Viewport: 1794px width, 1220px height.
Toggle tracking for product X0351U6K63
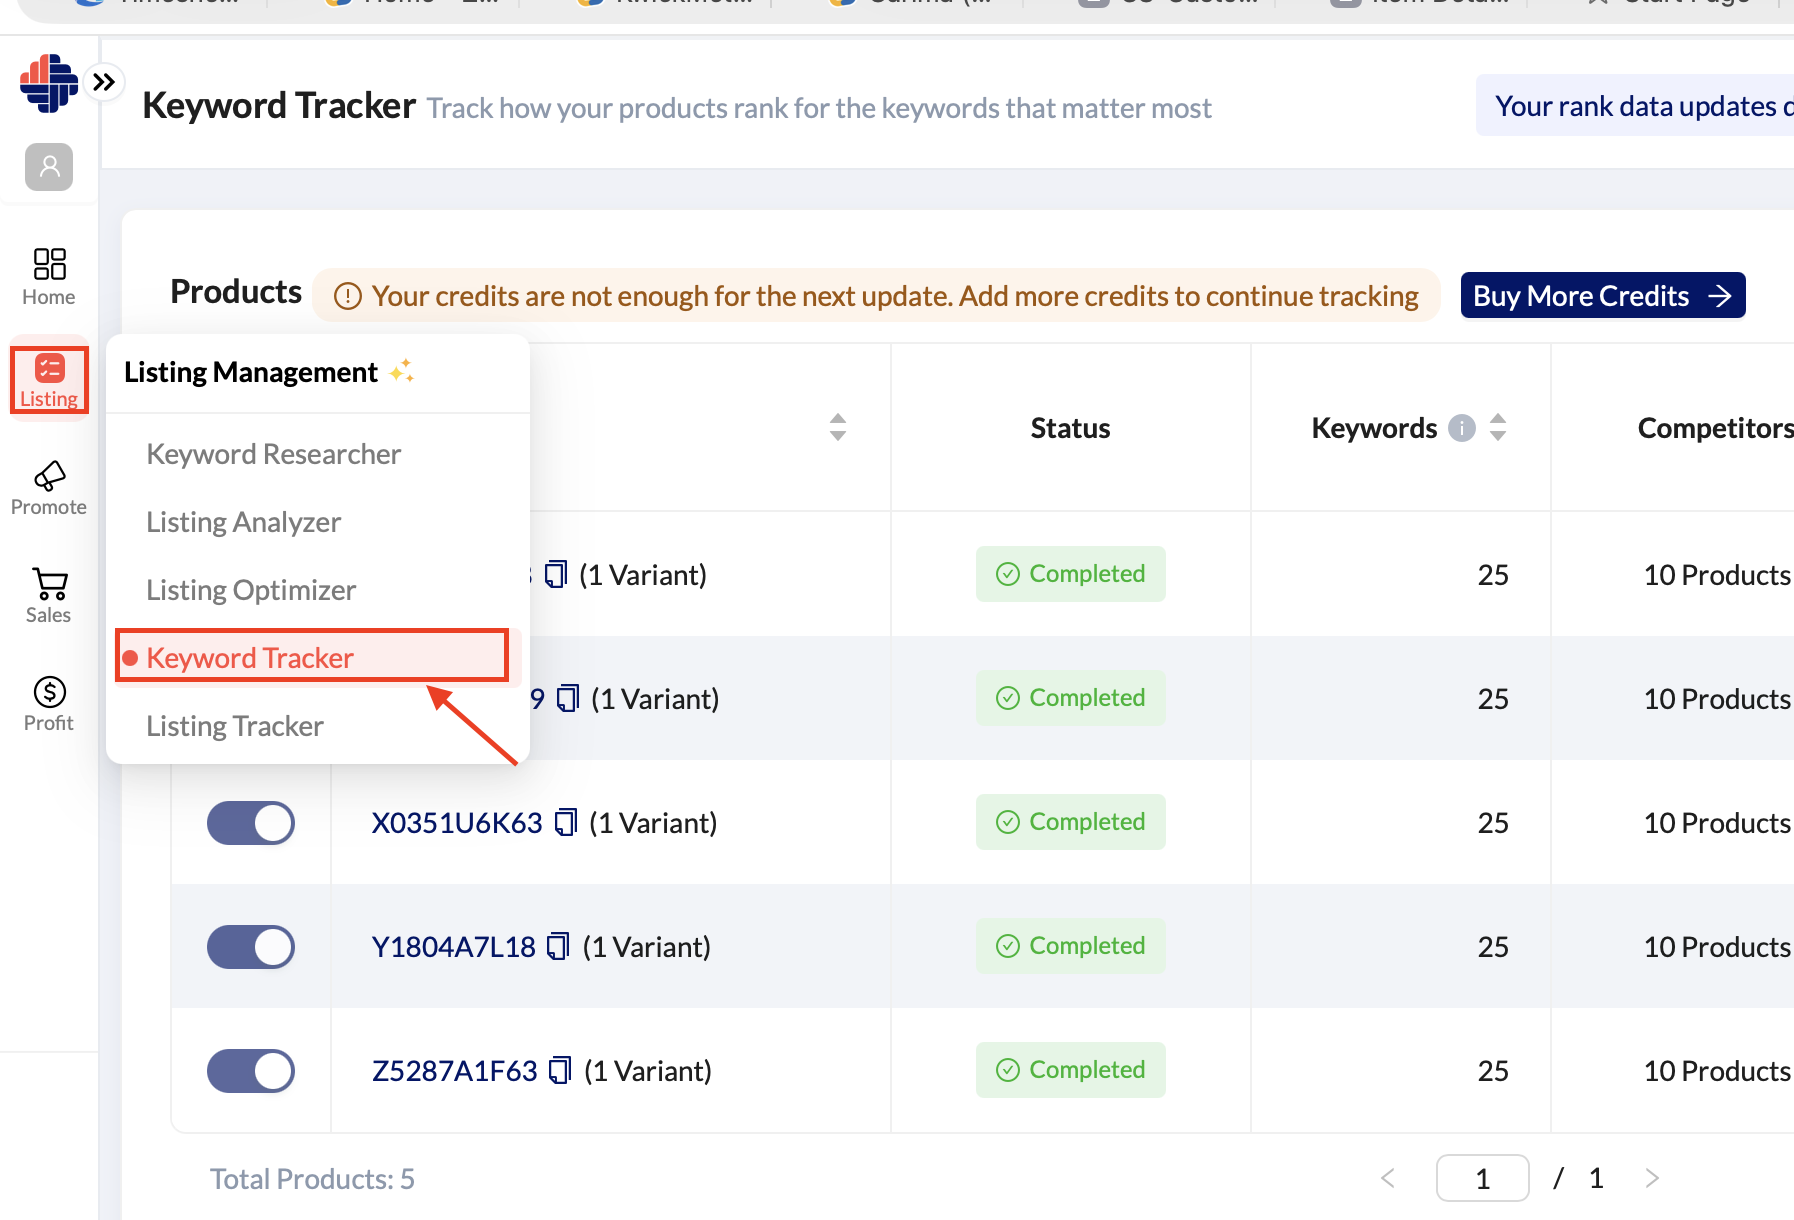251,823
